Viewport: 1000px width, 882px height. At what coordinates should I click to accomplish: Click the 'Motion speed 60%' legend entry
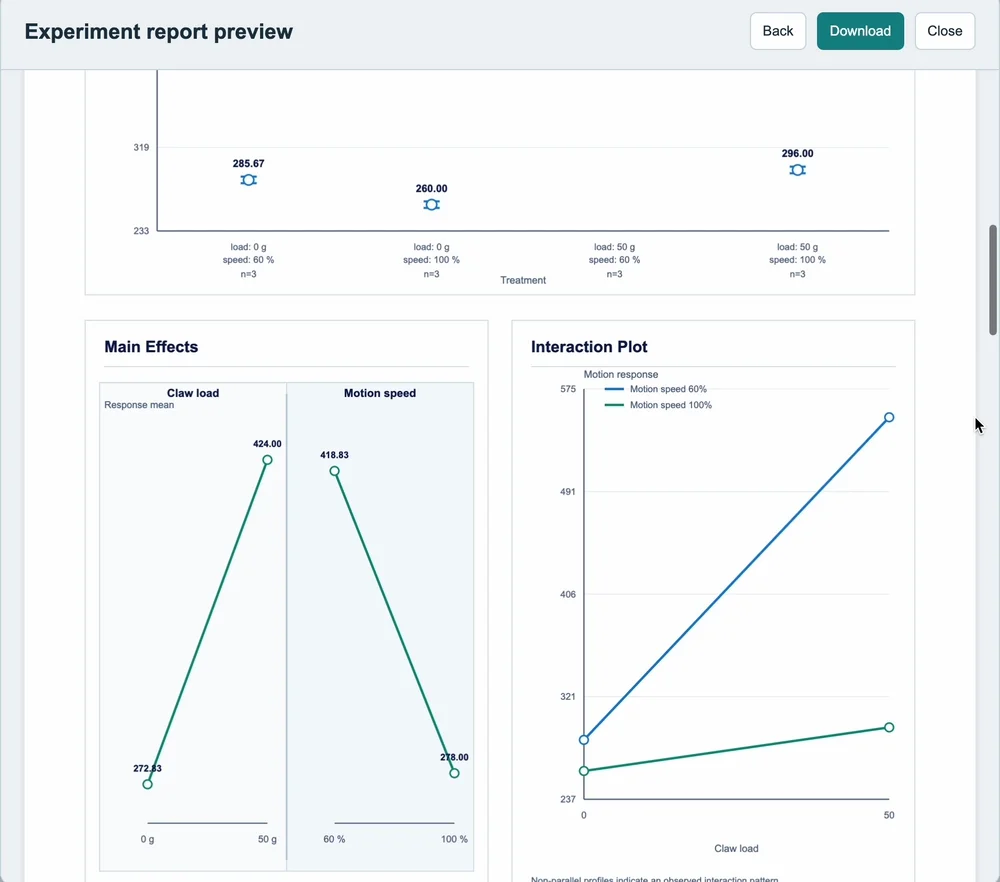668,389
